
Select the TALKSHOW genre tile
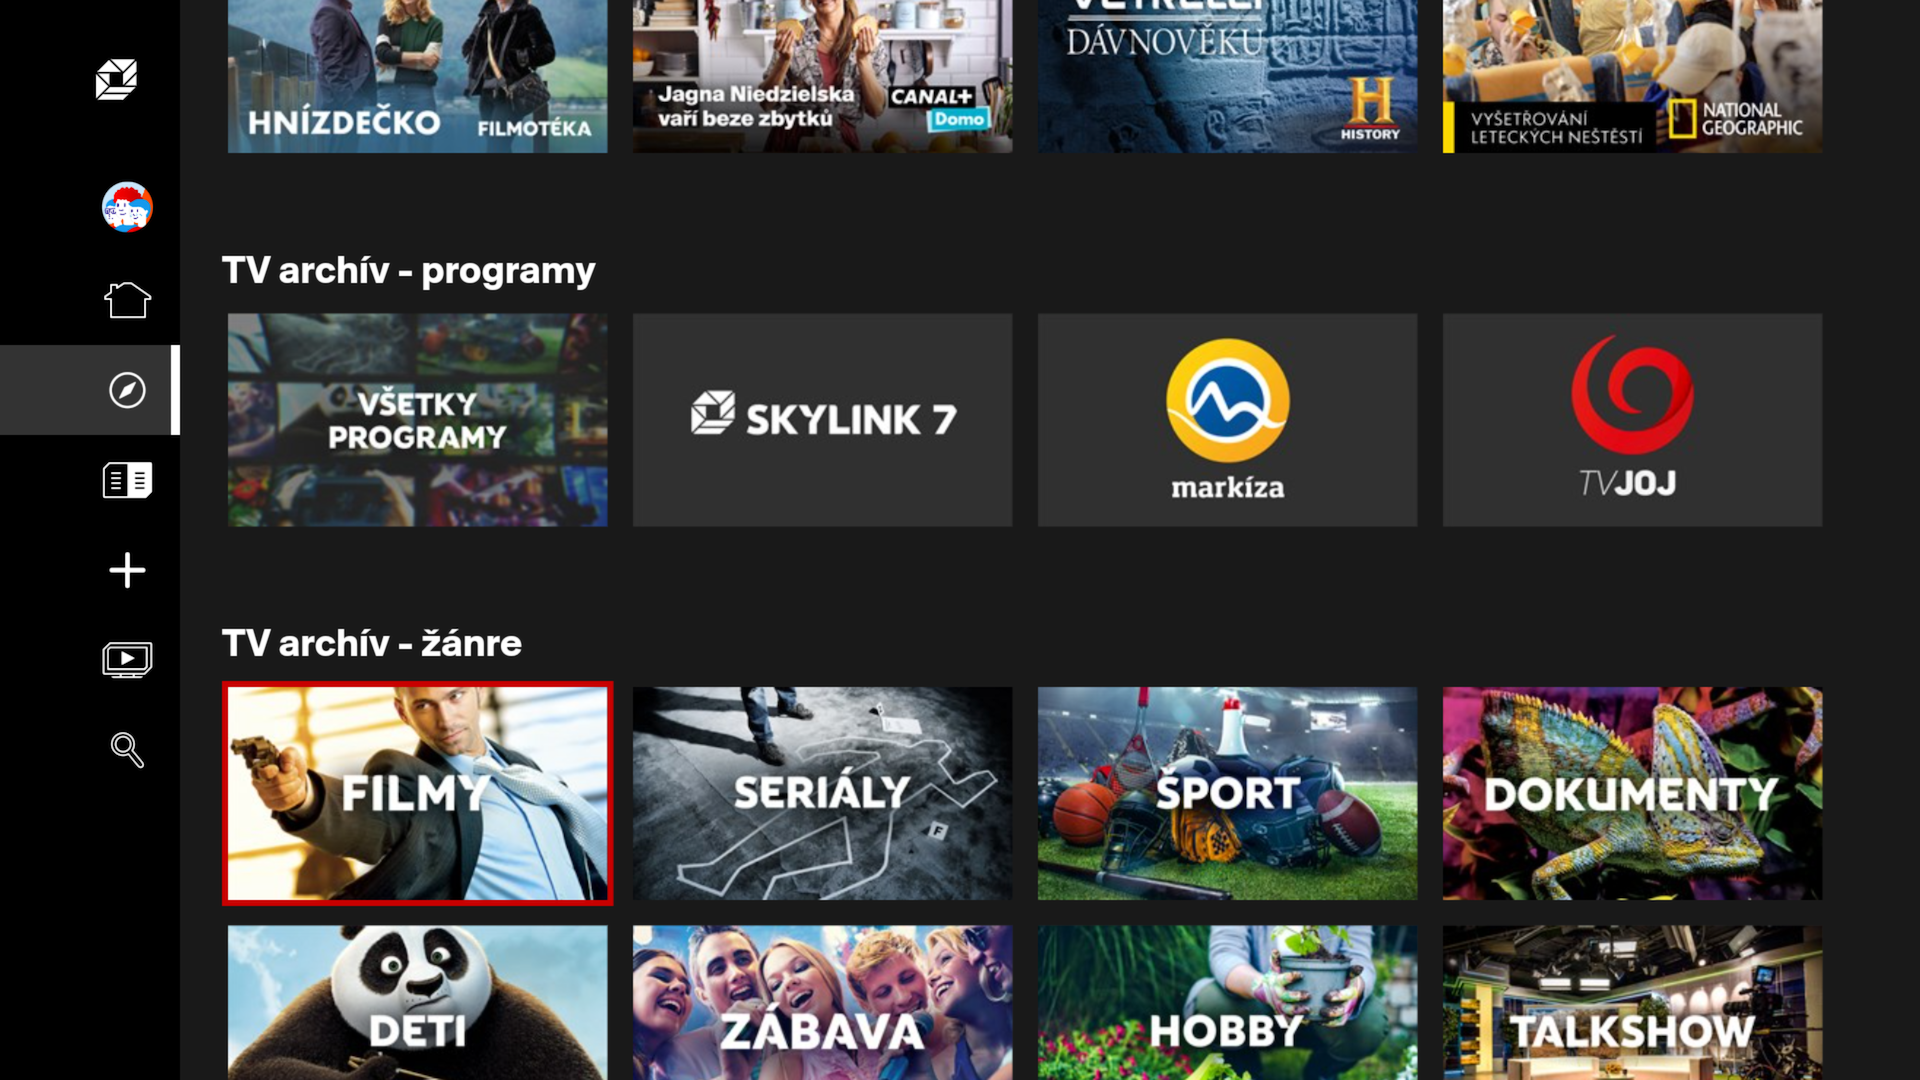(1631, 1010)
